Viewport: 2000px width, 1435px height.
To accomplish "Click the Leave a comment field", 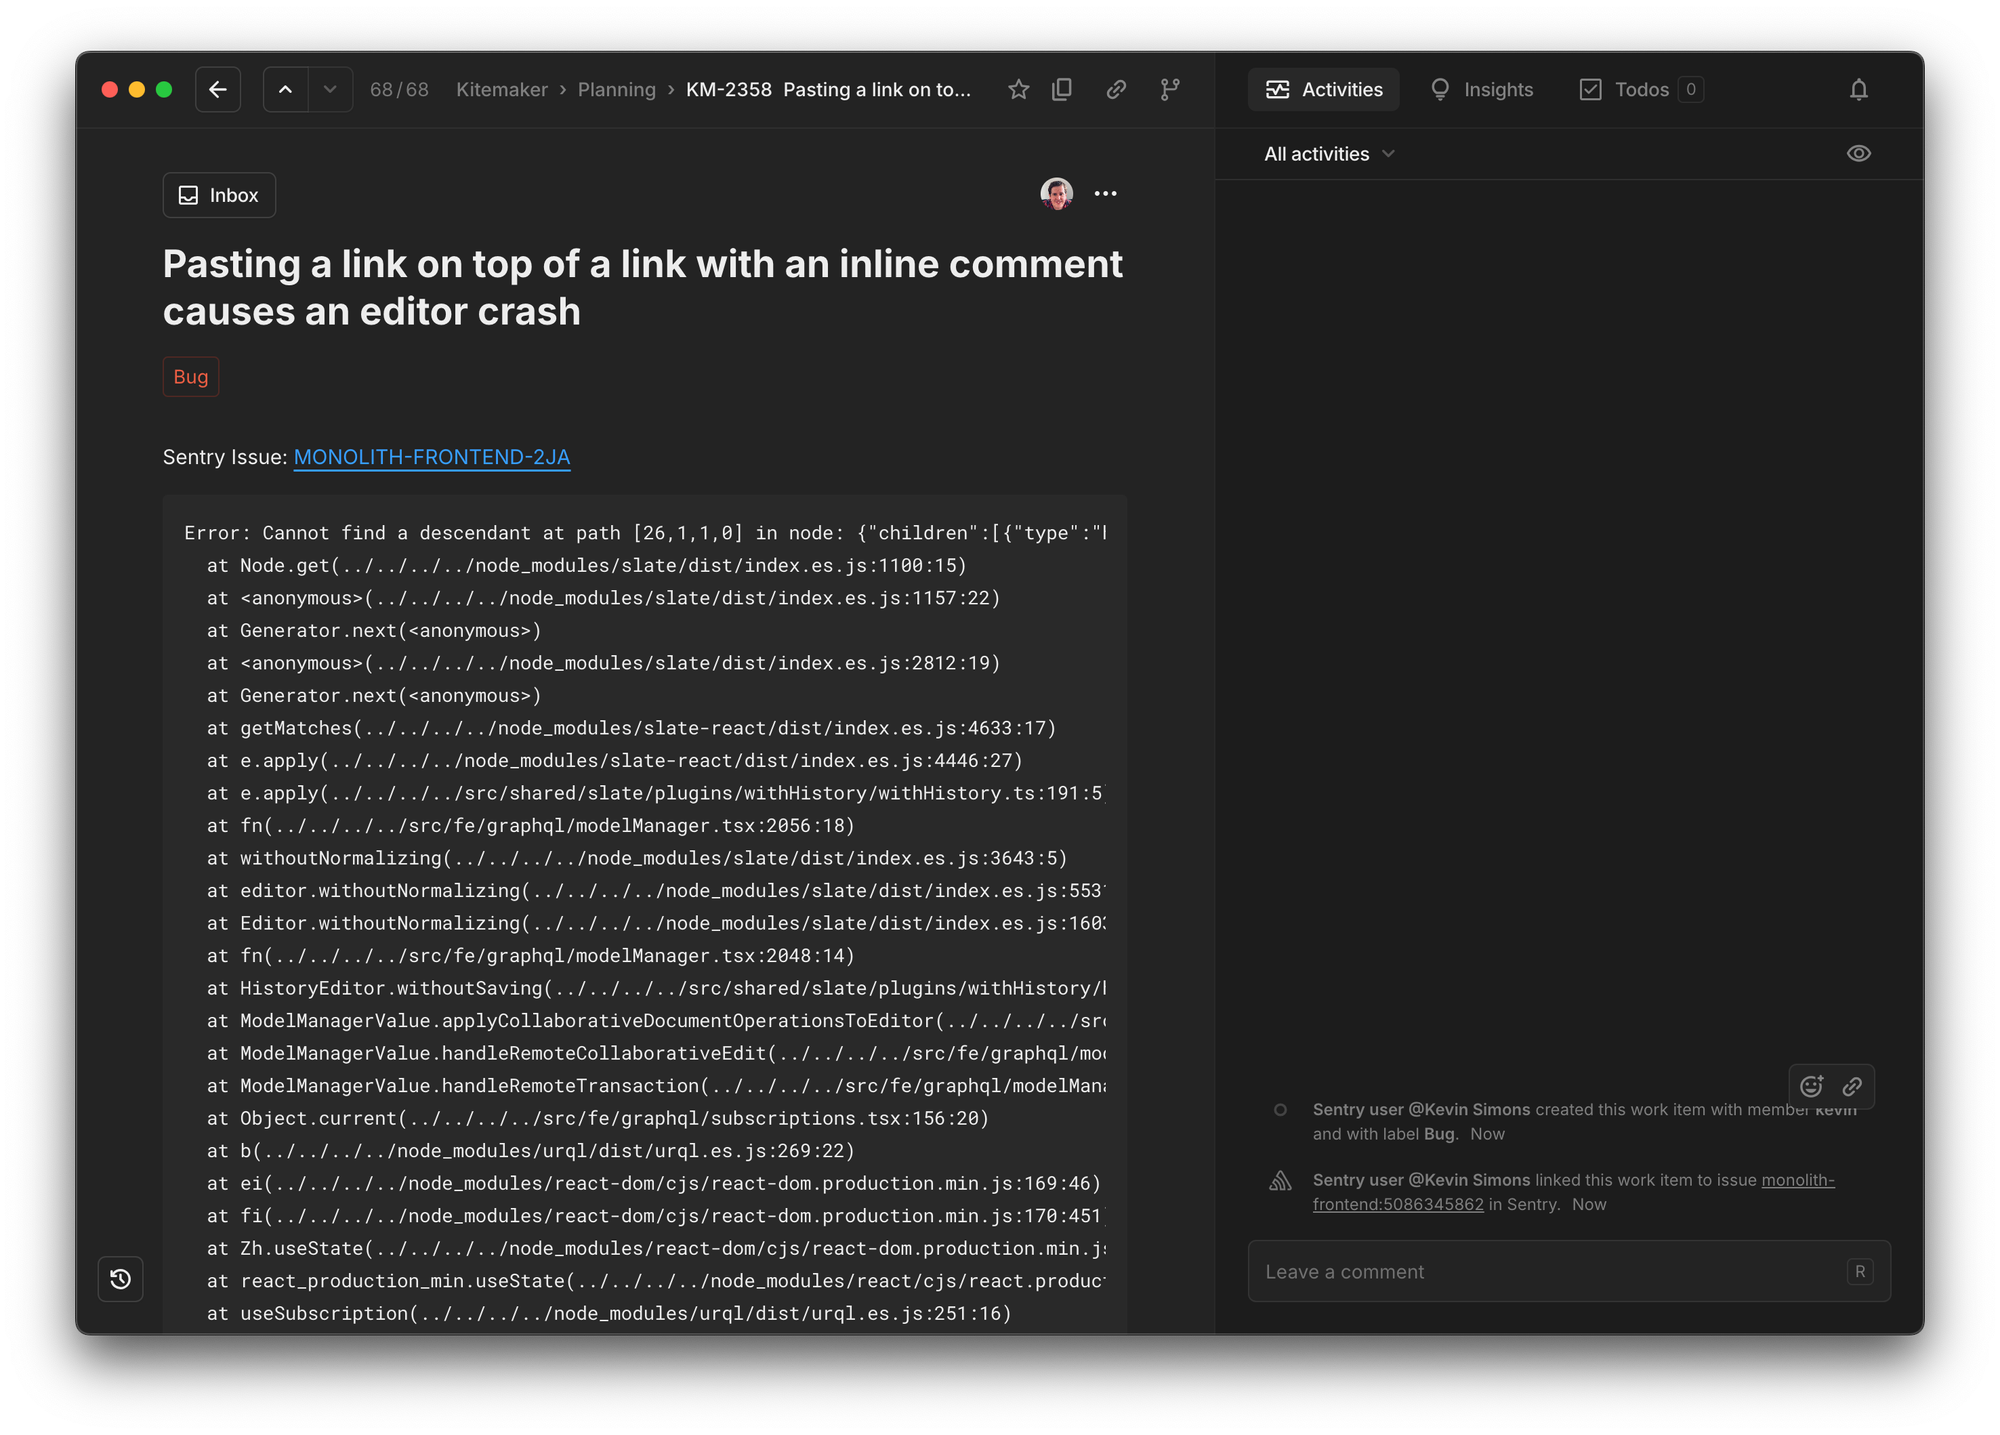I will pos(1545,1272).
